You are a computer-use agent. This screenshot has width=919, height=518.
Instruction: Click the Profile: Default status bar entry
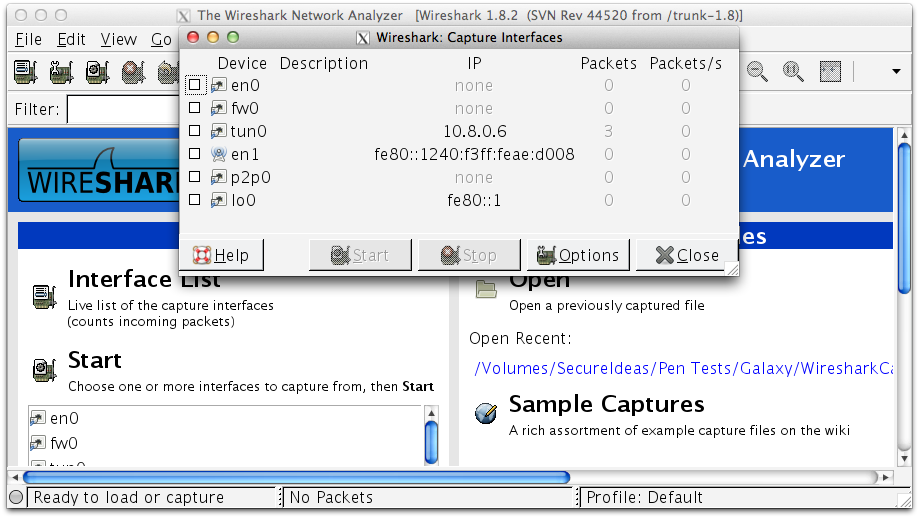644,497
